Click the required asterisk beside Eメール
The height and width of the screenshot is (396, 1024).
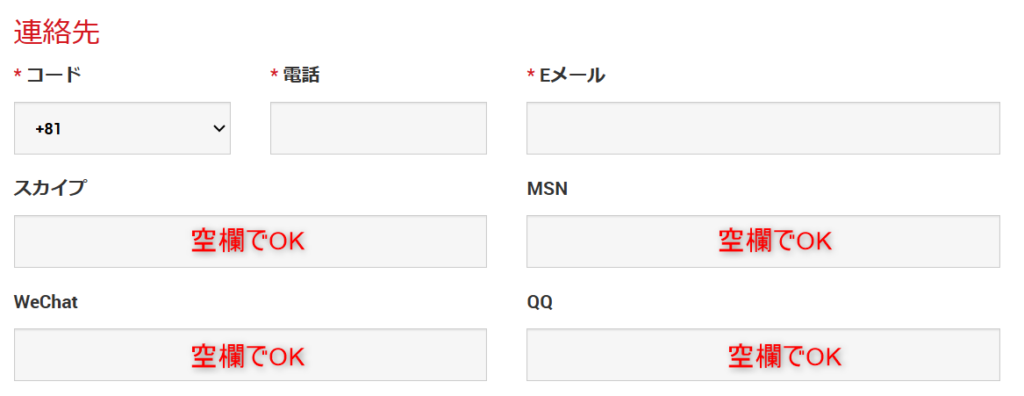click(531, 76)
